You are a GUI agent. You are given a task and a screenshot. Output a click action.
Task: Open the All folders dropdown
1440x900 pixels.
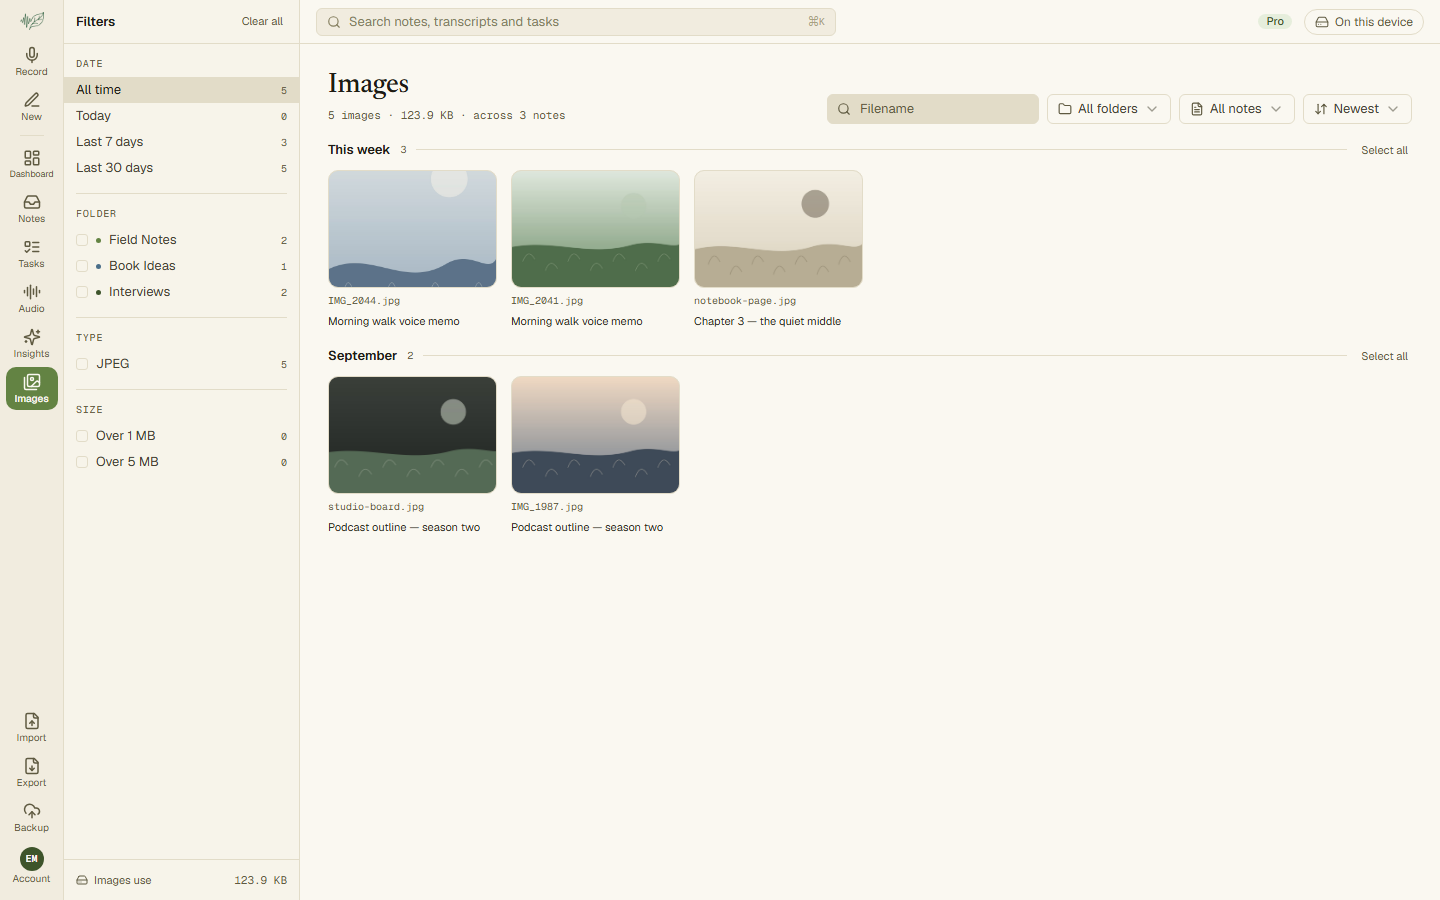(x=1108, y=109)
